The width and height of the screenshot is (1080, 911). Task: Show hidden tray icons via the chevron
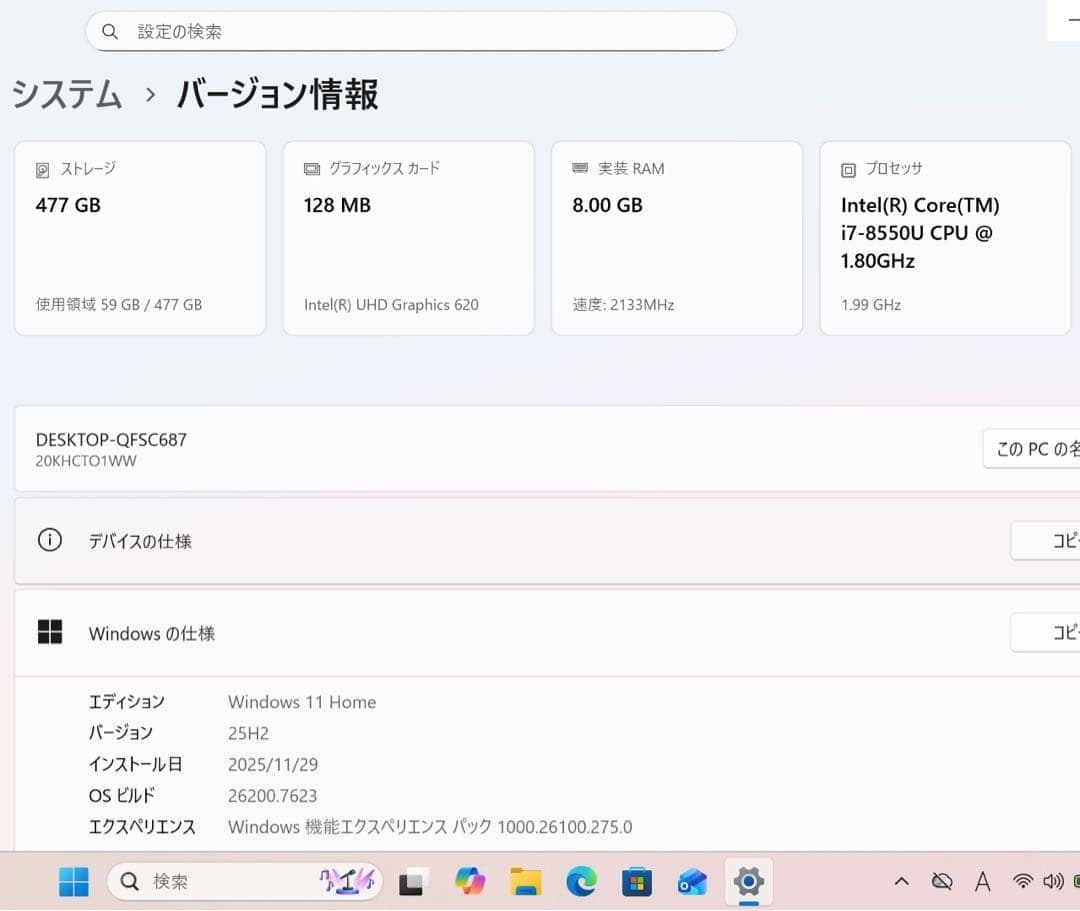[901, 881]
